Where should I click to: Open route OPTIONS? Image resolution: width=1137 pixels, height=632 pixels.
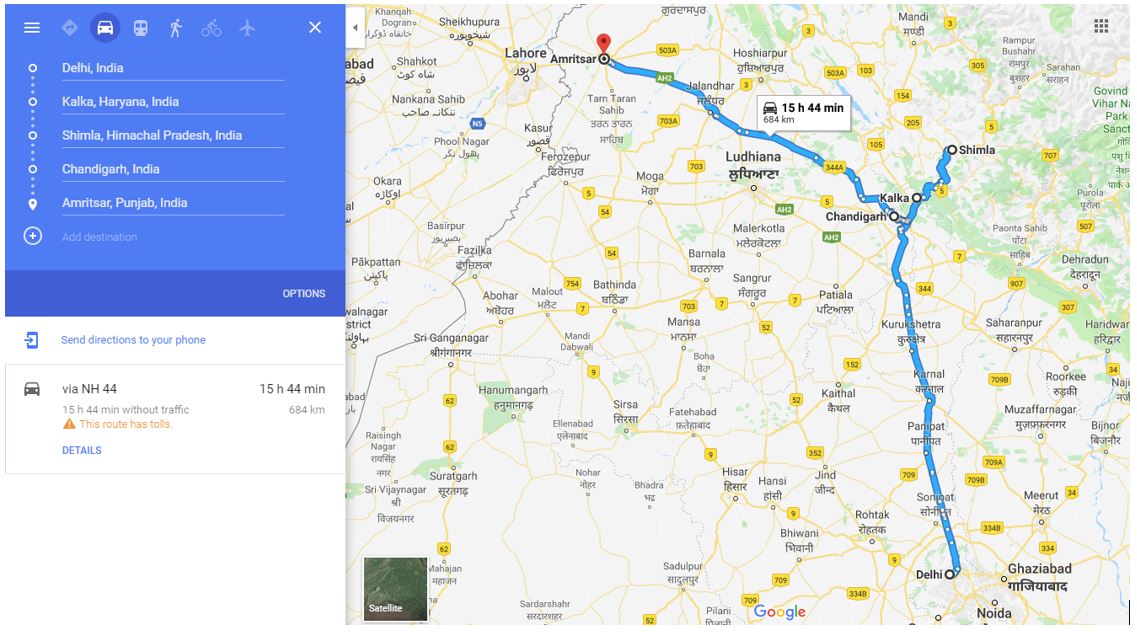click(304, 294)
